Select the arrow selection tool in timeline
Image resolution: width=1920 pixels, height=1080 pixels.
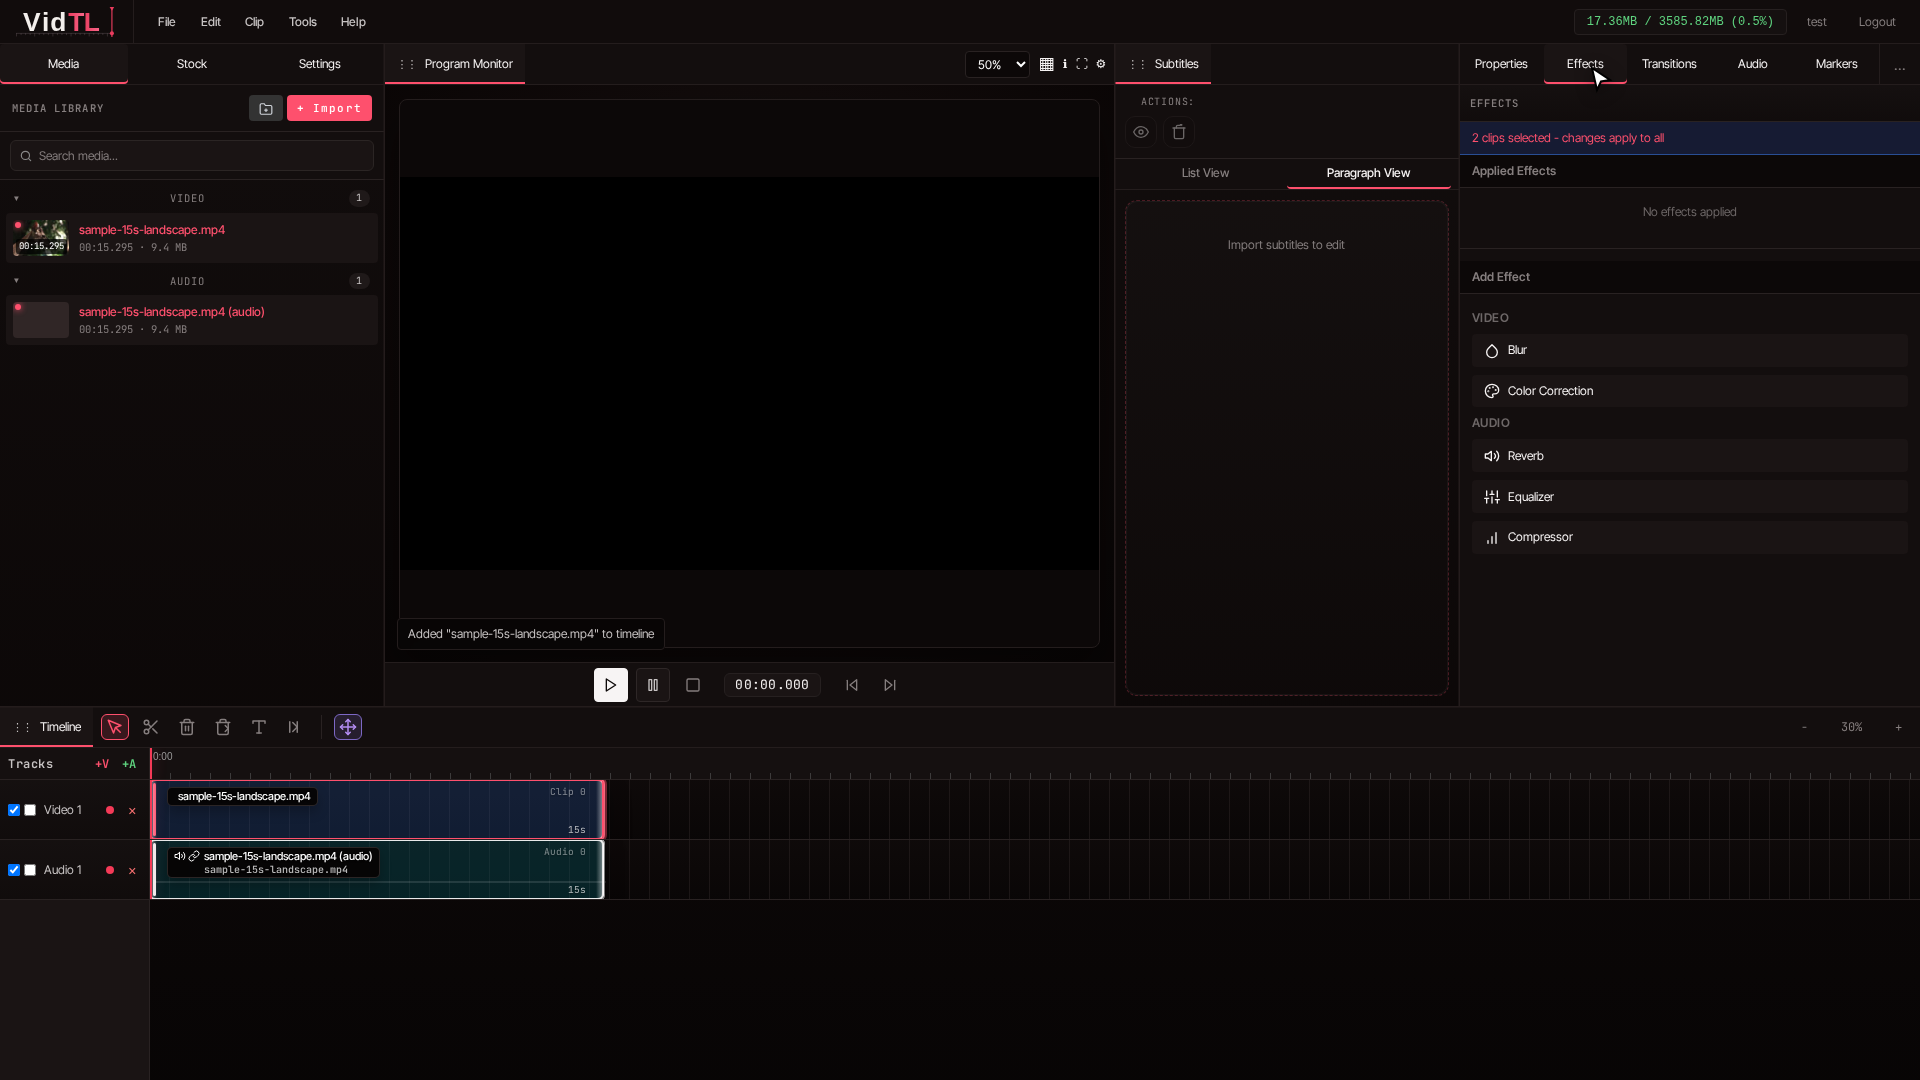[x=115, y=727]
